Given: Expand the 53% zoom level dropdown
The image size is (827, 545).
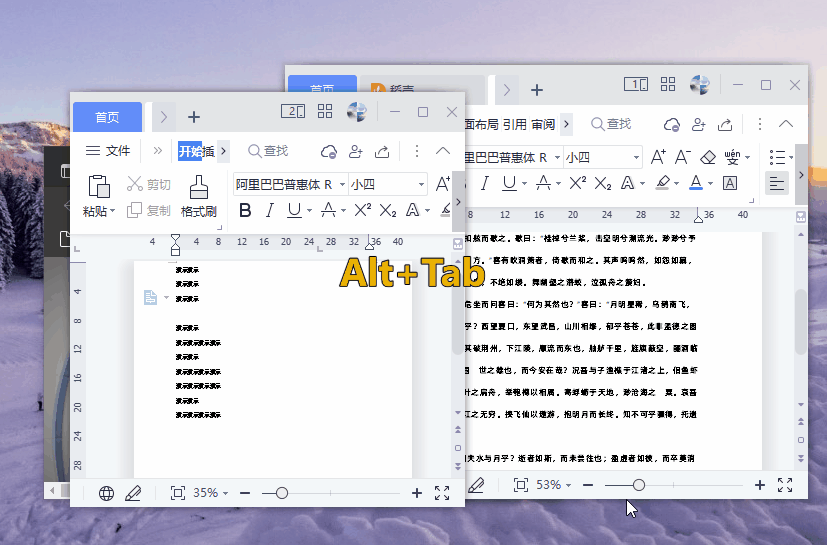Looking at the screenshot, I should pyautogui.click(x=571, y=485).
